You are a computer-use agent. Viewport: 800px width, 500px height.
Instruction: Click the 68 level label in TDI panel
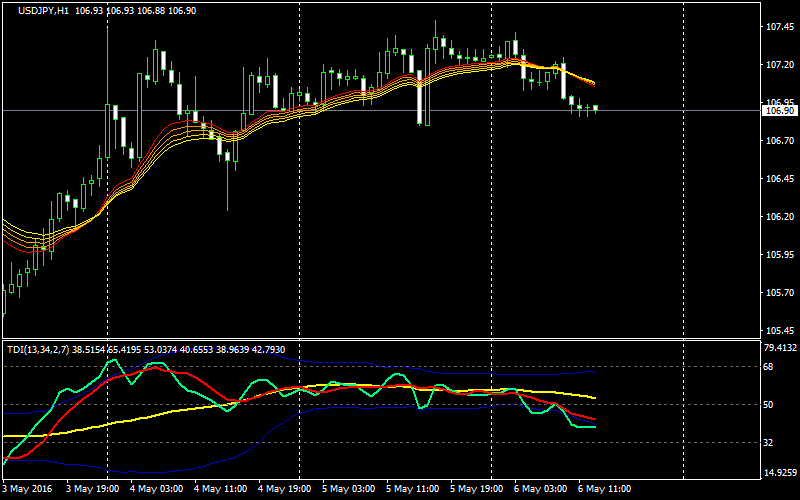[x=769, y=367]
